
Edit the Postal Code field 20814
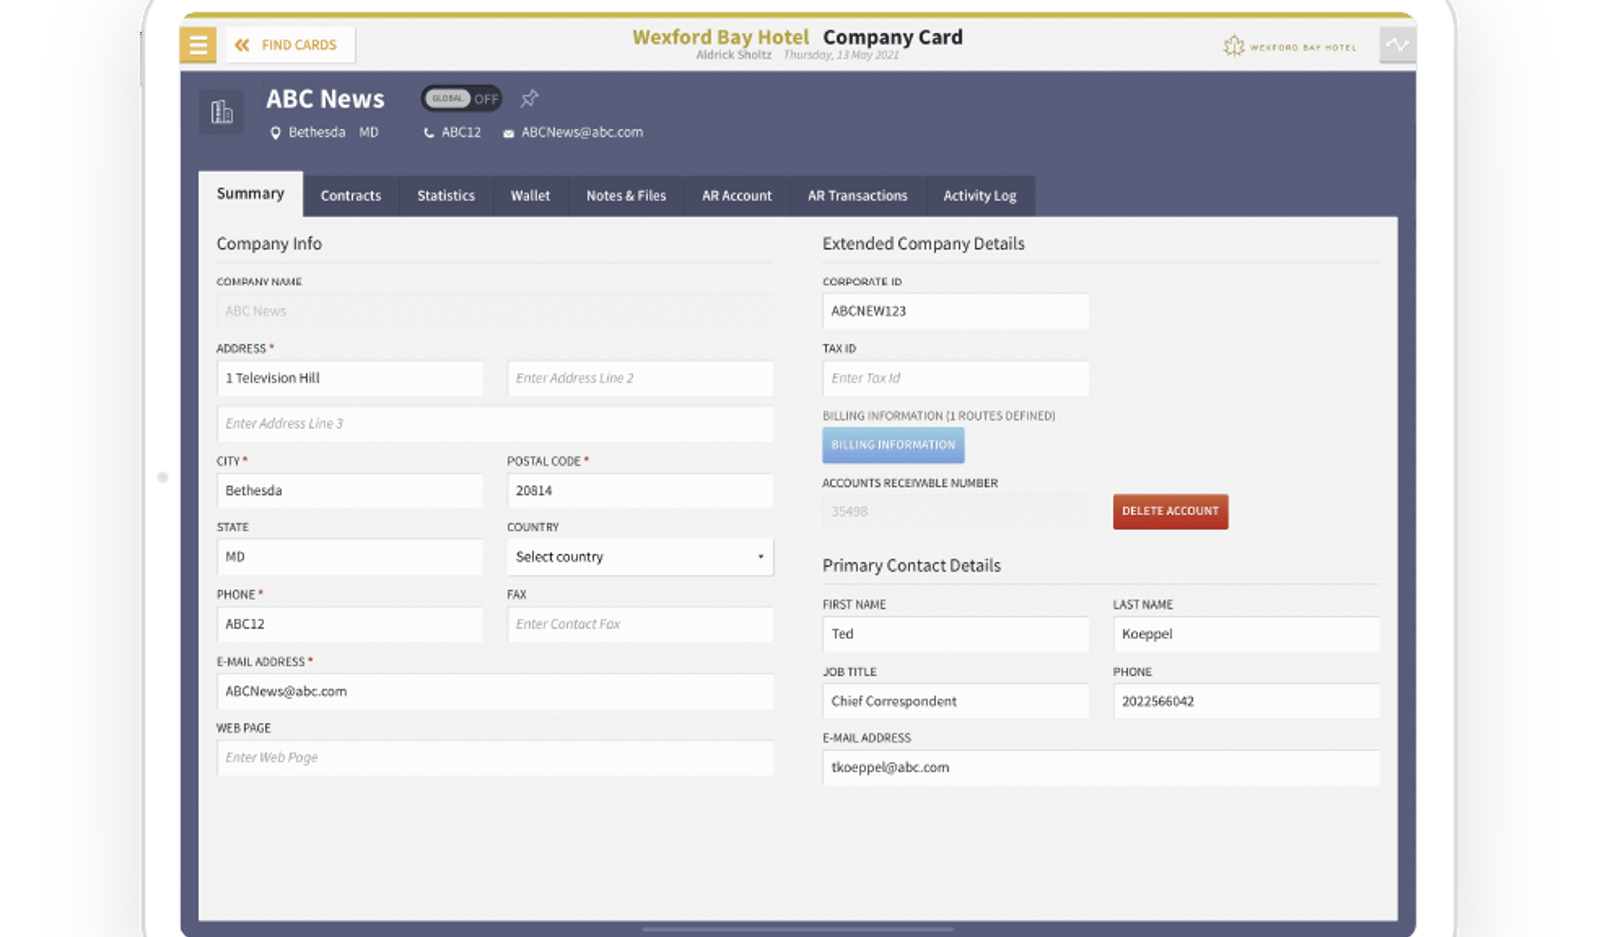(x=640, y=491)
